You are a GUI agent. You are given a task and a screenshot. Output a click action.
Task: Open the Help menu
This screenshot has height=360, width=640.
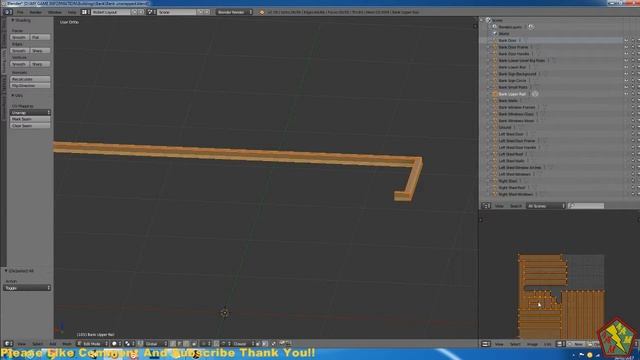72,12
